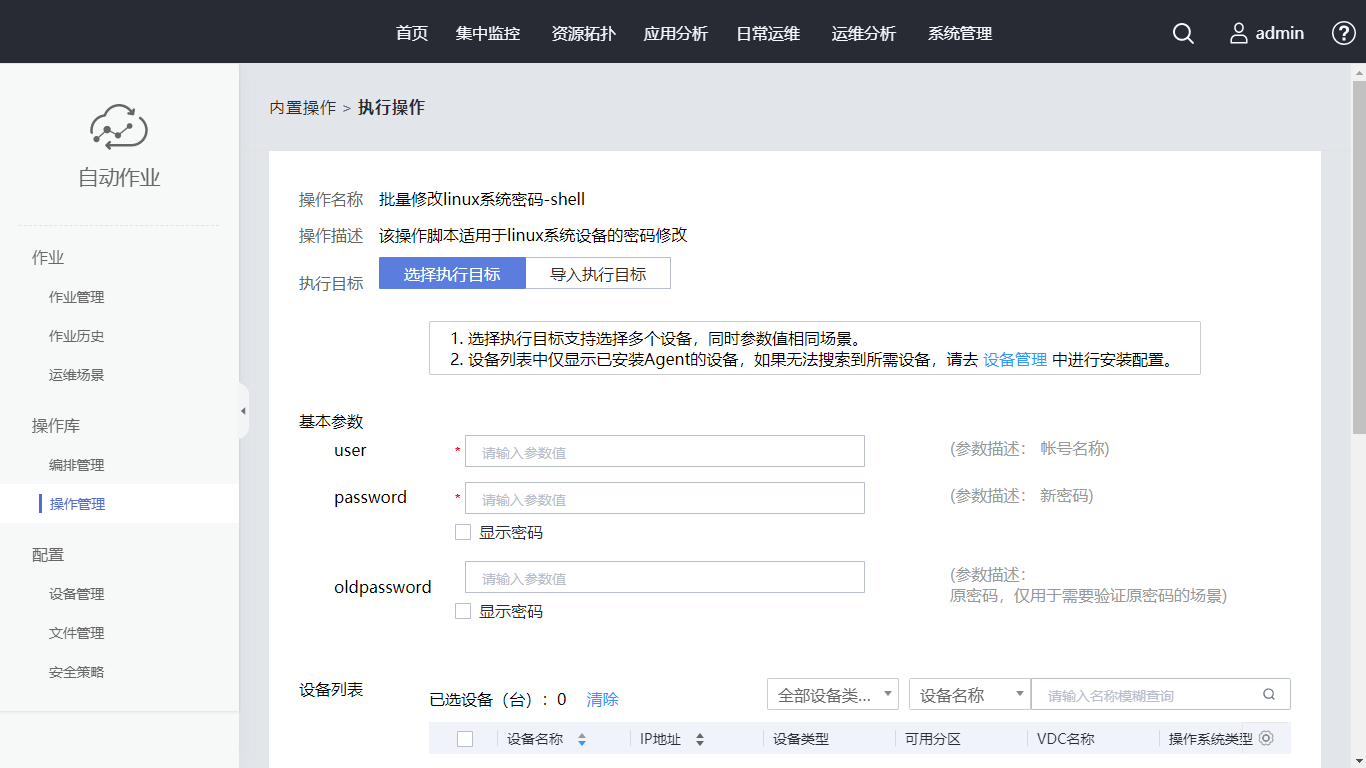Open the 设备名称 search field dropdown
This screenshot has width=1366, height=768.
tap(969, 694)
